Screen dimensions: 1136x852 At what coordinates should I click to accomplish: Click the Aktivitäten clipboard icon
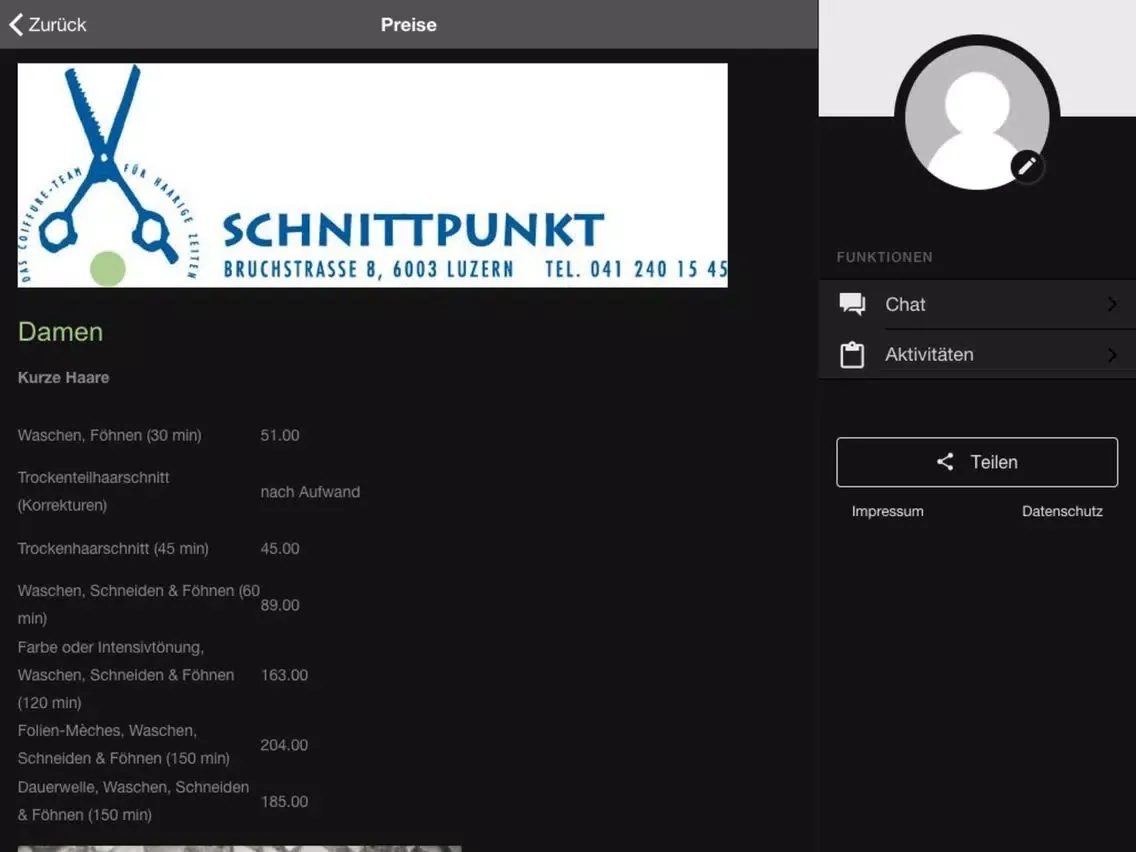tap(852, 355)
